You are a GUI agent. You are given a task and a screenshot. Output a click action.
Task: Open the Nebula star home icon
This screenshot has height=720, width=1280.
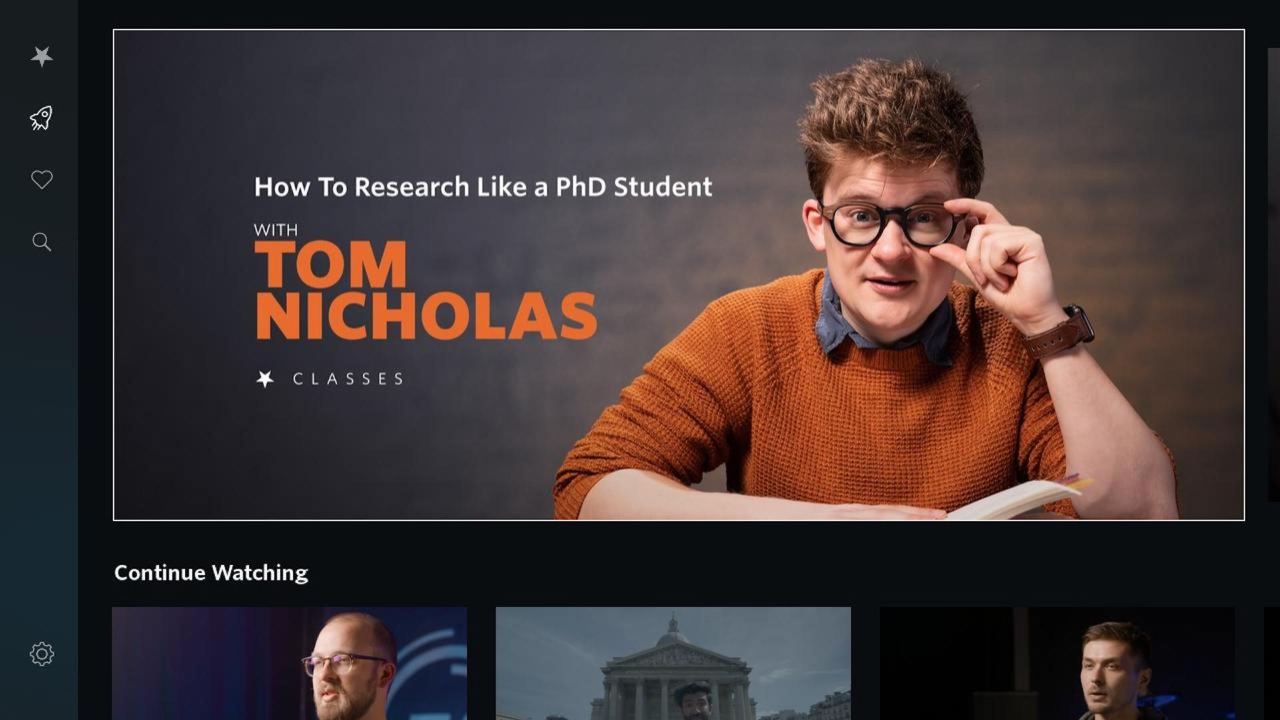click(x=41, y=57)
